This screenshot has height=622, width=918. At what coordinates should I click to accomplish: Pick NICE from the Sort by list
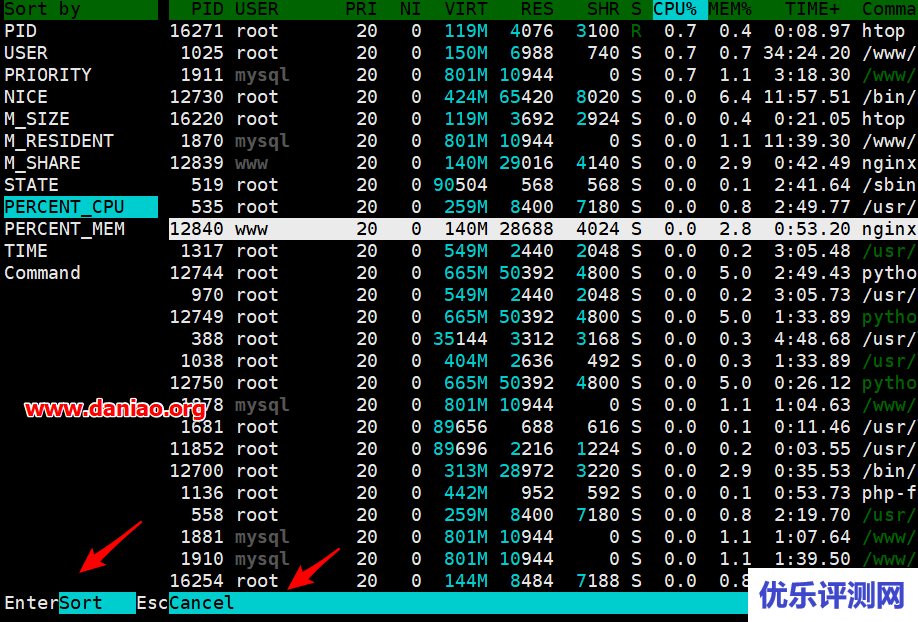point(26,97)
